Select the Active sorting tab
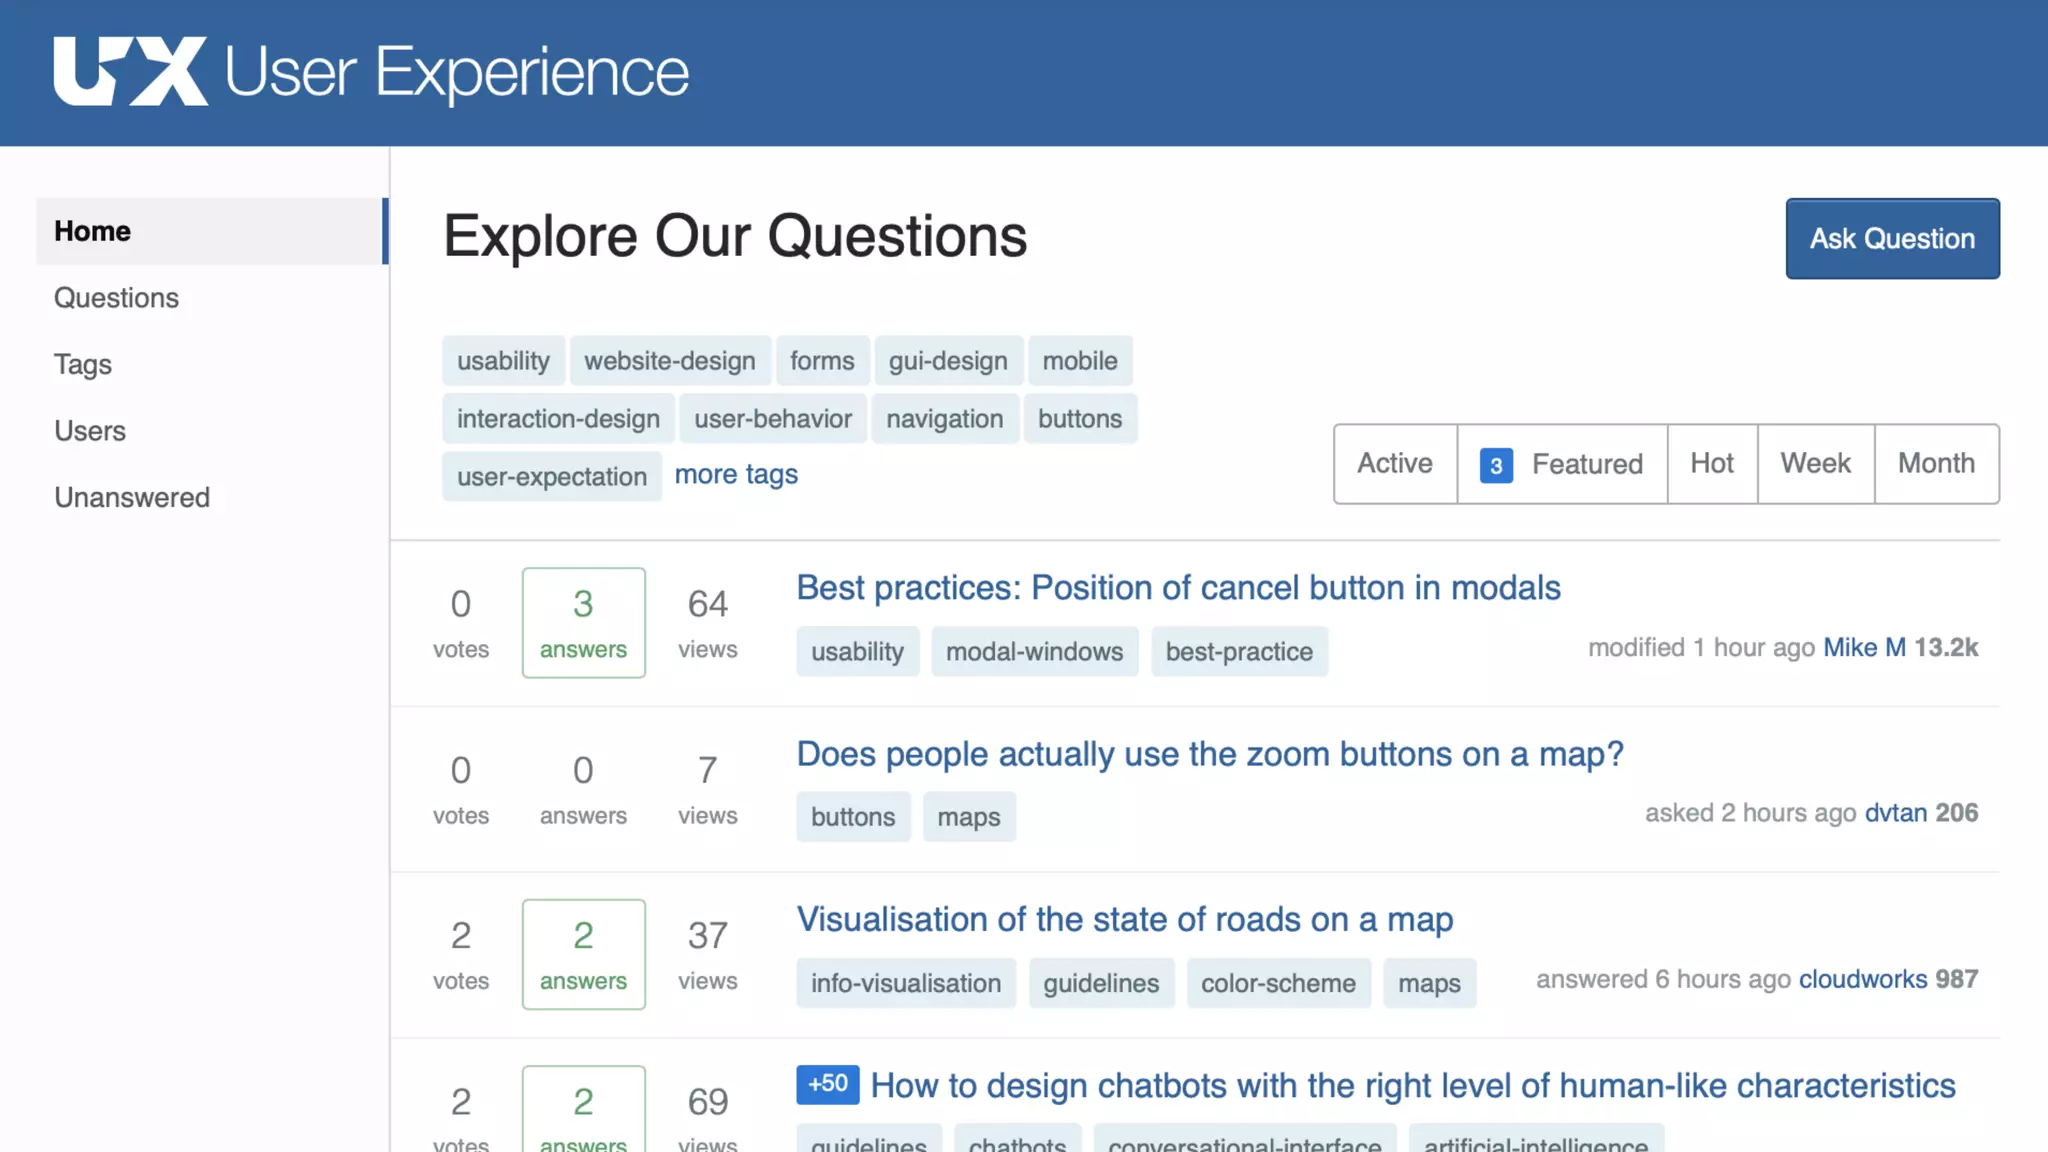2048x1152 pixels. click(x=1394, y=464)
